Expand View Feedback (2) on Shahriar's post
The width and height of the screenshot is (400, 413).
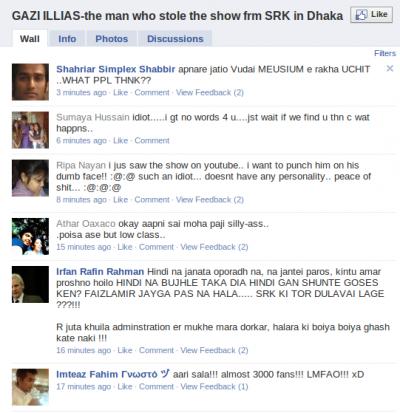(x=210, y=92)
